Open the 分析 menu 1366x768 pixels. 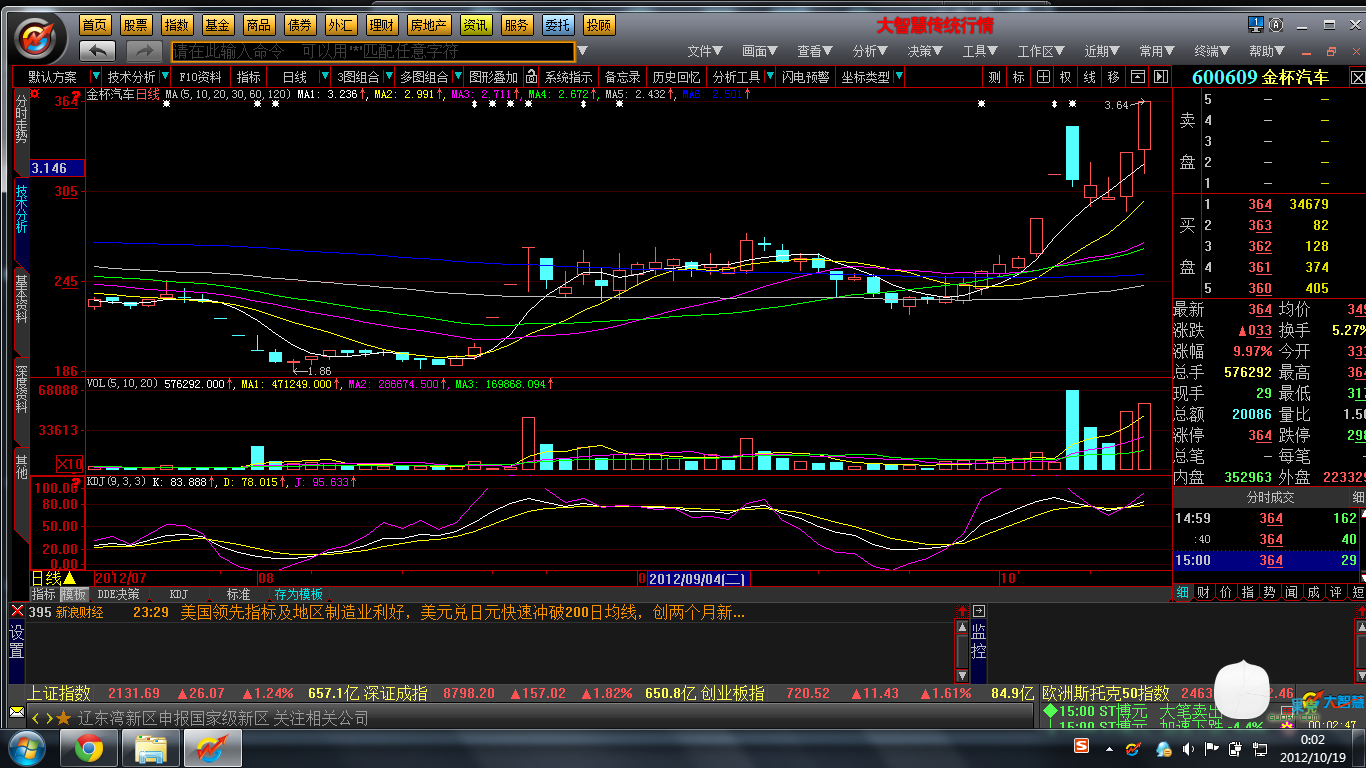click(870, 51)
